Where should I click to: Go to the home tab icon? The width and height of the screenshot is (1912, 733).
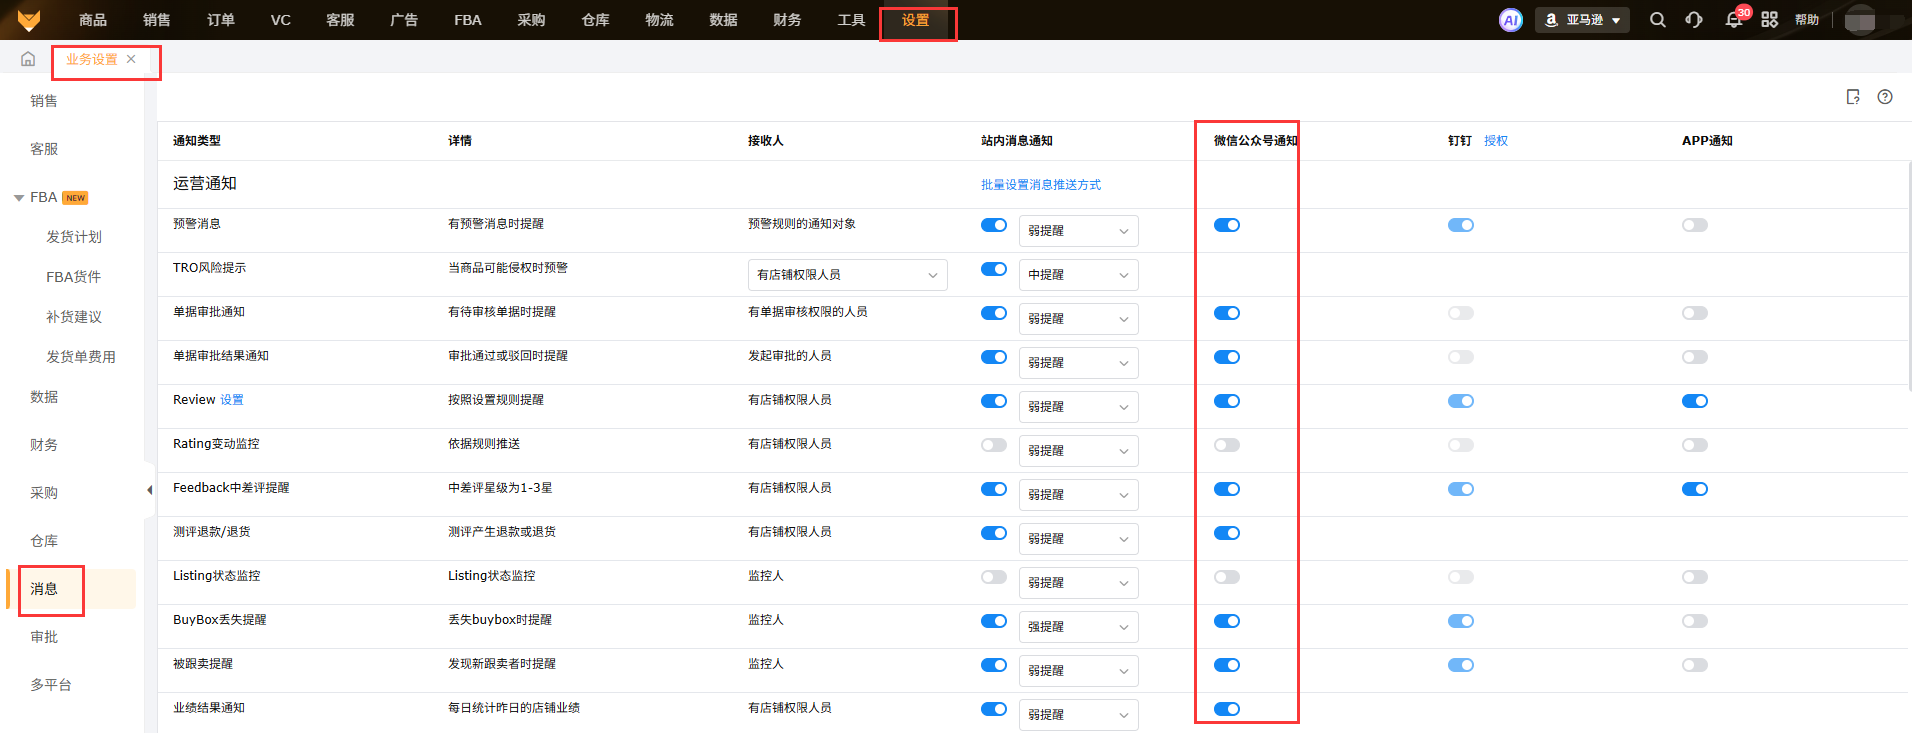click(x=28, y=59)
